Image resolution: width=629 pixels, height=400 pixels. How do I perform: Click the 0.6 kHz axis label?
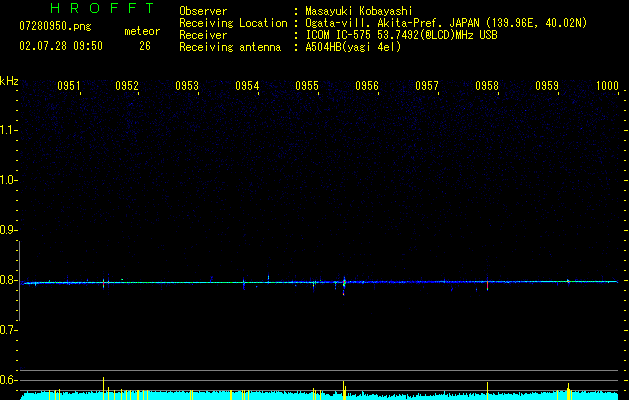pyautogui.click(x=8, y=380)
